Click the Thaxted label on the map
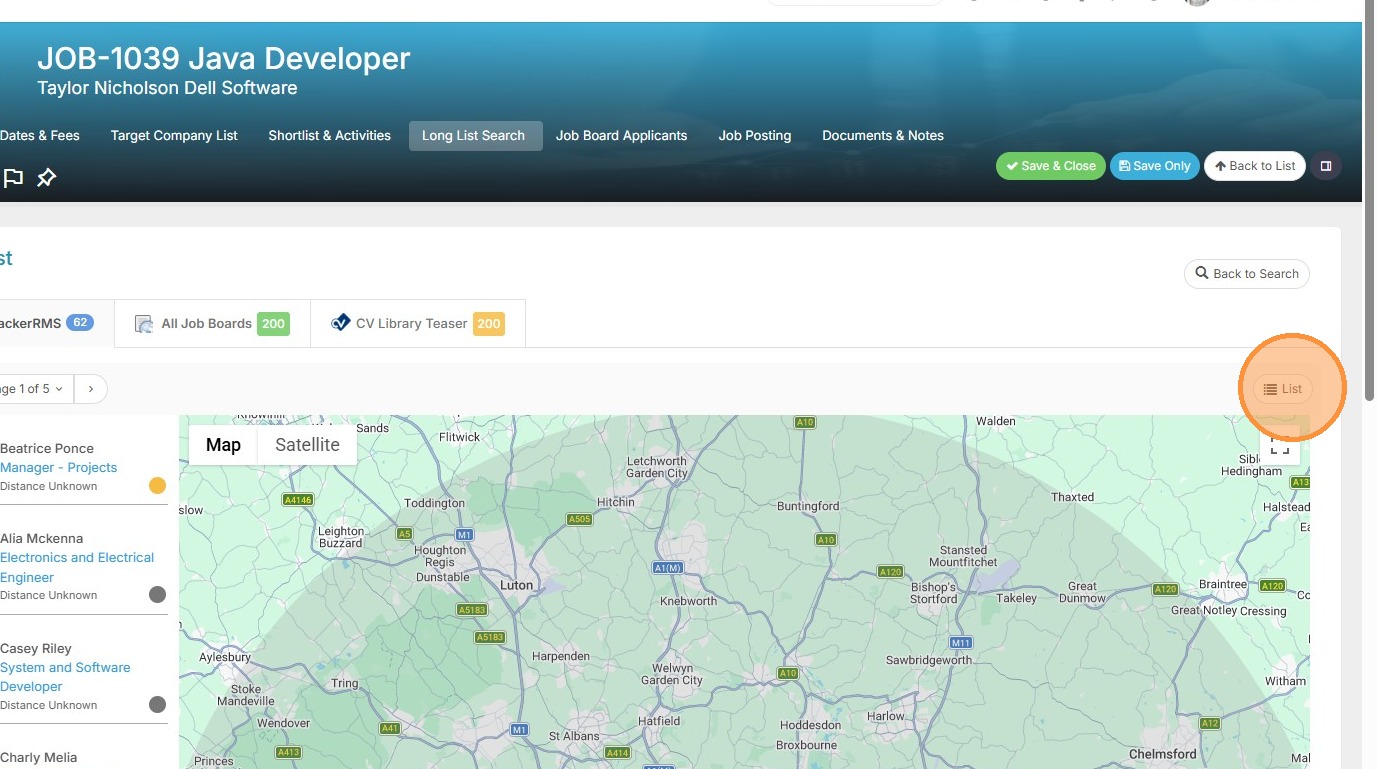The image size is (1377, 769). 1073,497
